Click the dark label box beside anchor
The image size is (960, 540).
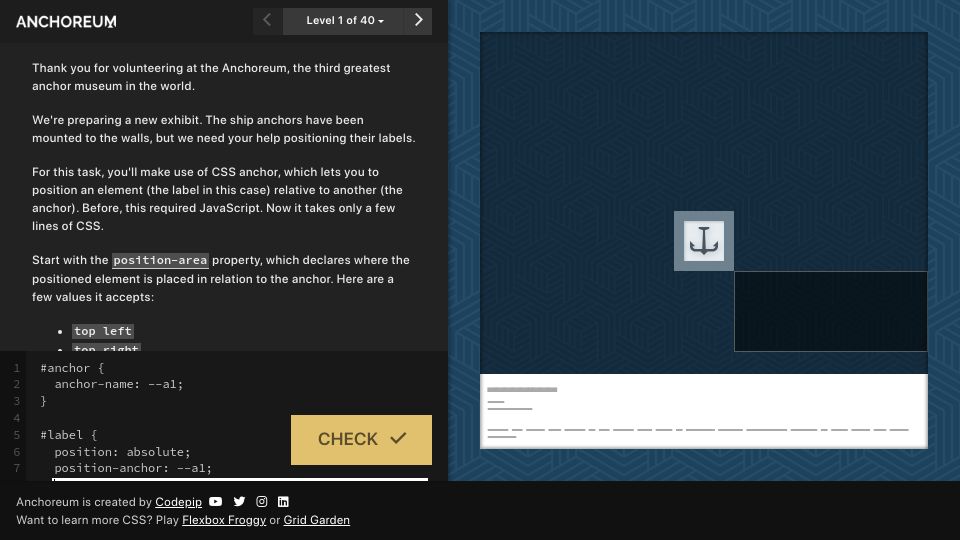pos(831,312)
